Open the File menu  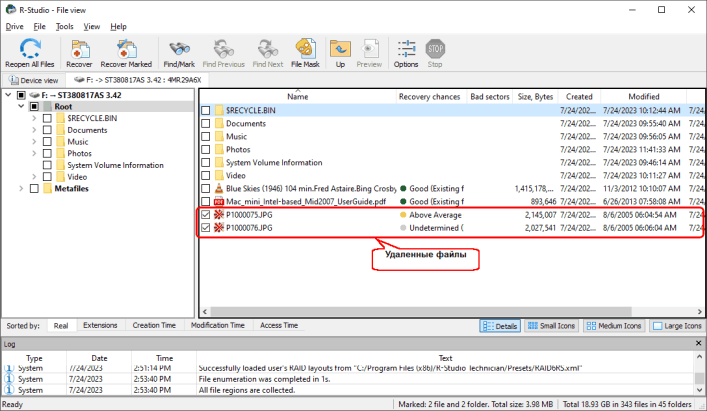click(x=40, y=27)
